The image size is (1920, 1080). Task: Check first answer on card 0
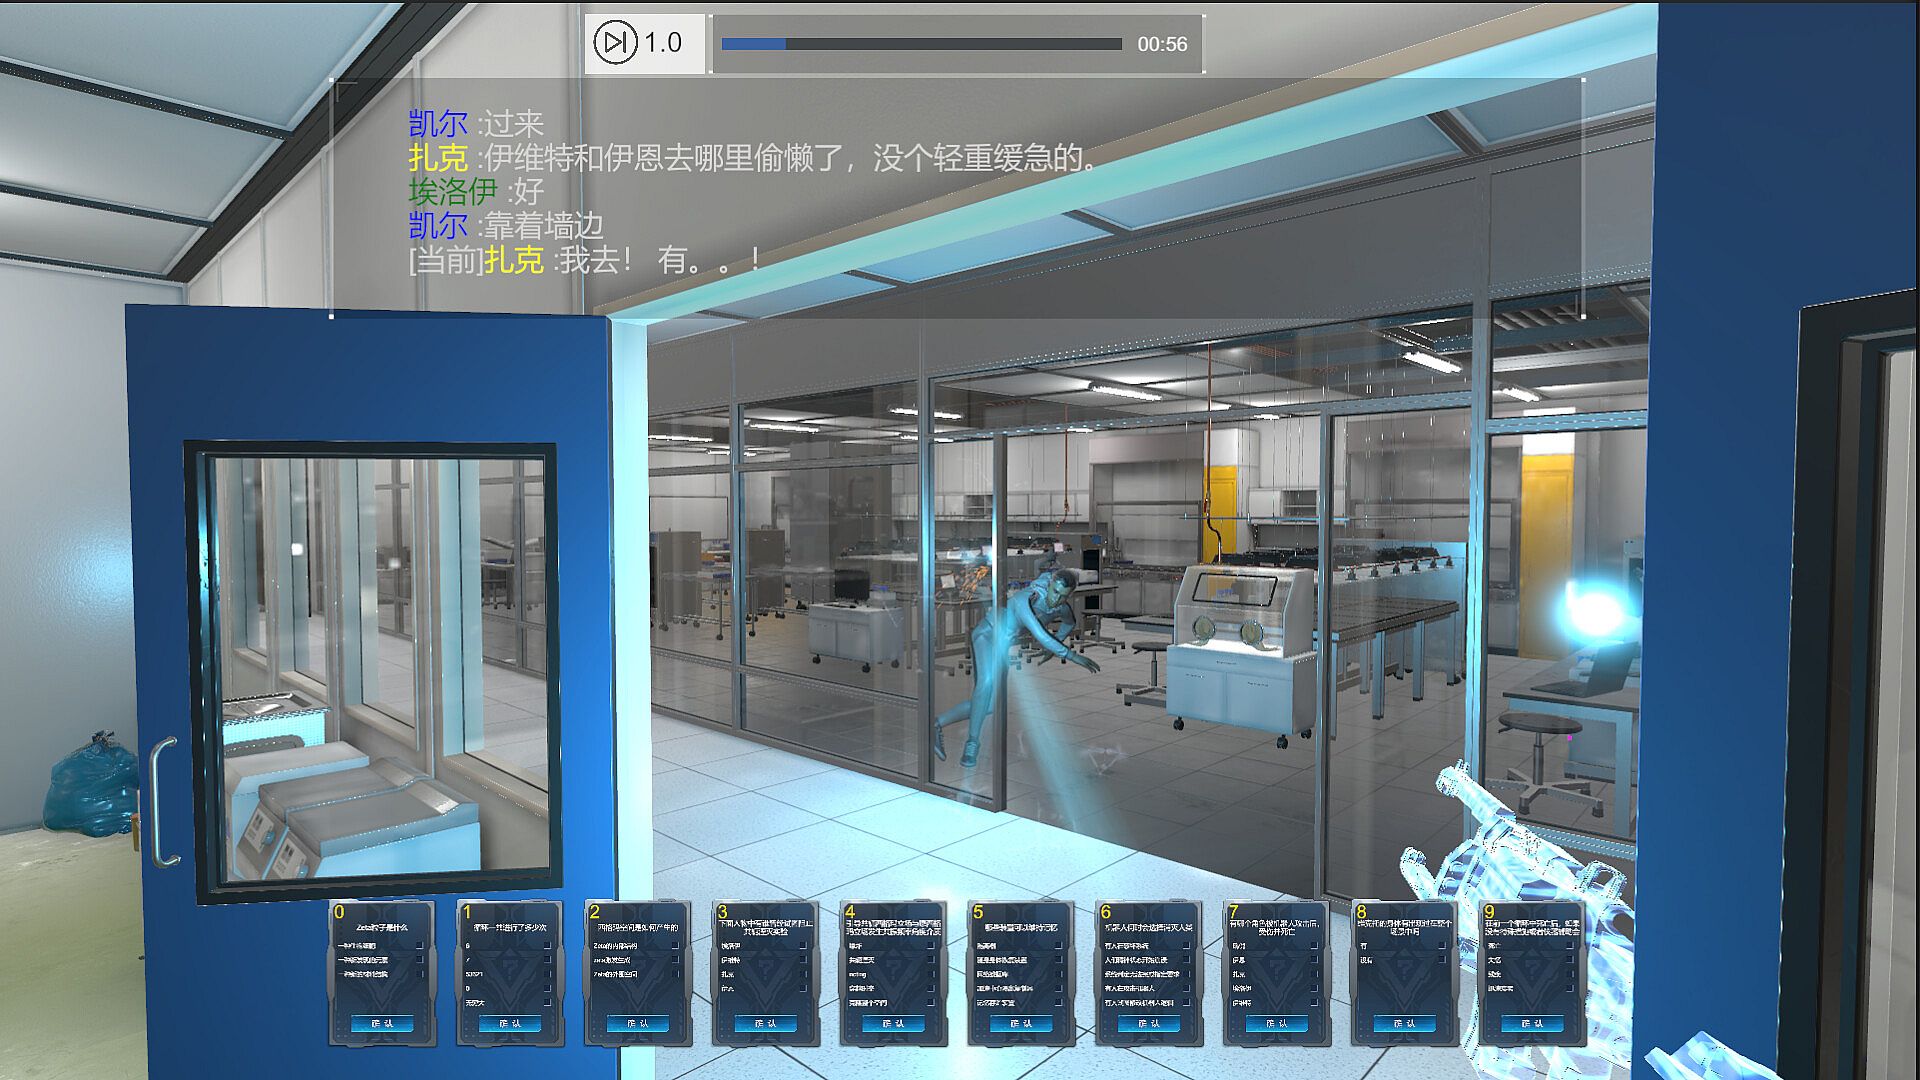[420, 945]
